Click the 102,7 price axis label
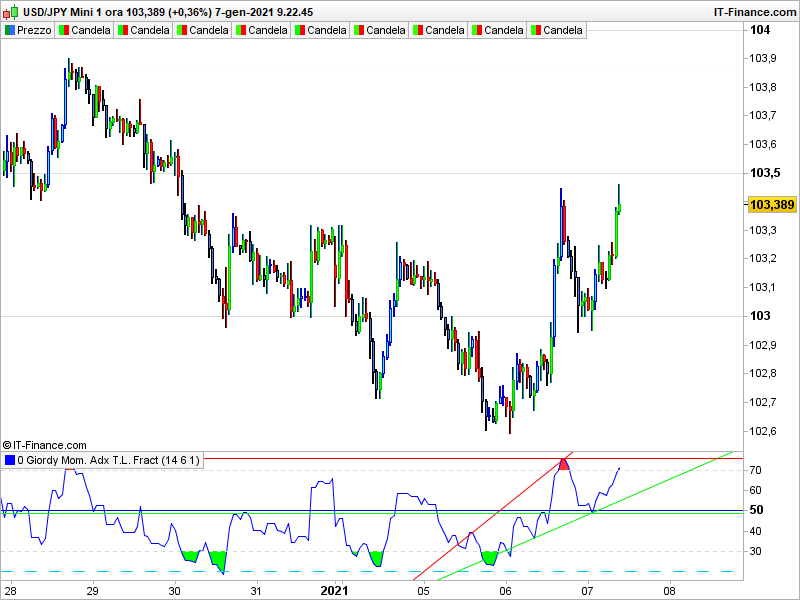The height and width of the screenshot is (600, 800). coord(763,403)
